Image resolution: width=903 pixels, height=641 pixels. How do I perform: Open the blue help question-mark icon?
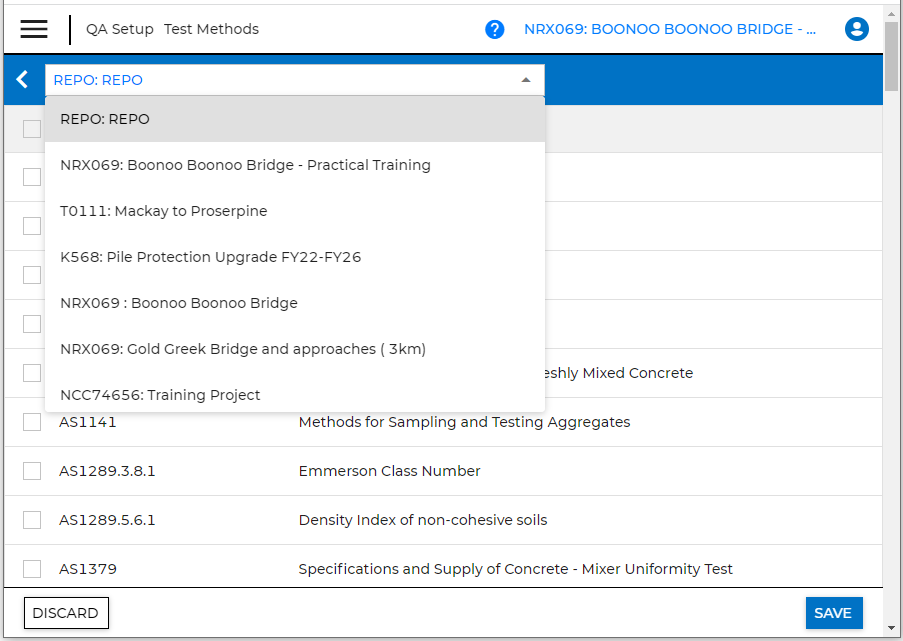[495, 29]
